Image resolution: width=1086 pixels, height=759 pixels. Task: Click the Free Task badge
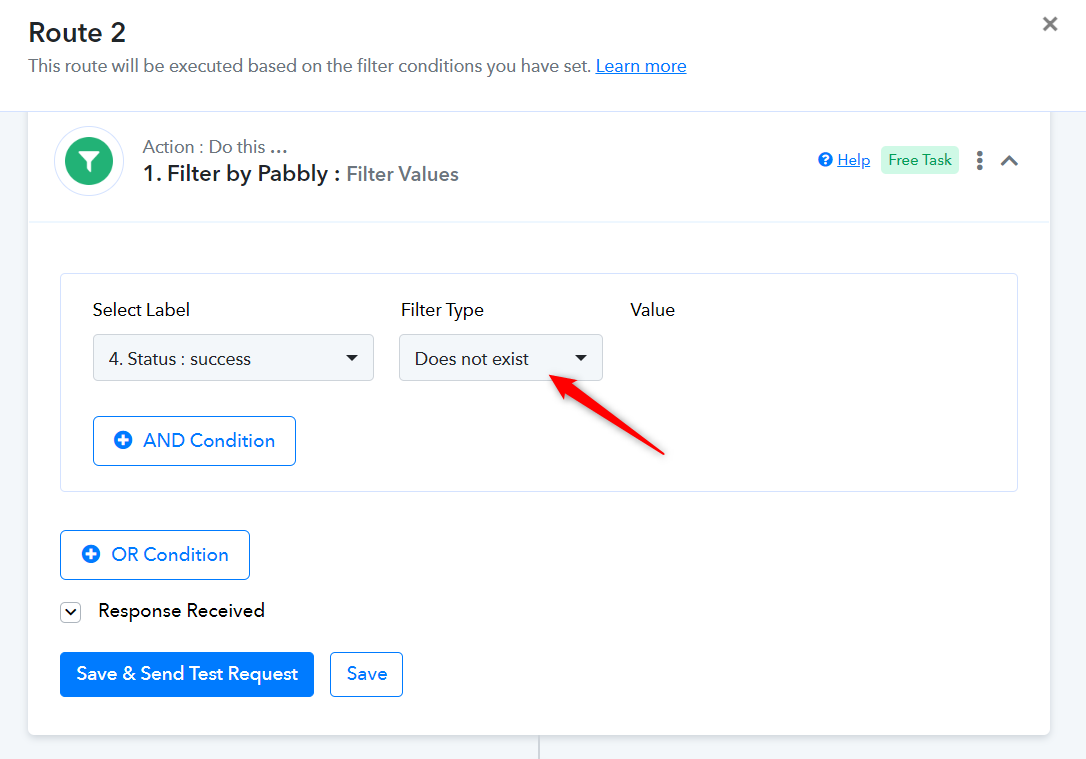point(919,160)
